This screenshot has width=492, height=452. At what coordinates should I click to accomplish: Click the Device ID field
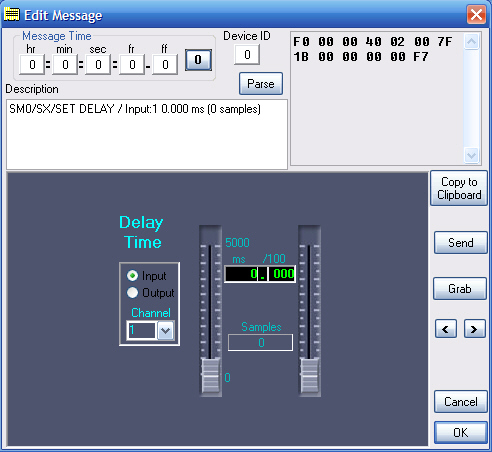(247, 54)
